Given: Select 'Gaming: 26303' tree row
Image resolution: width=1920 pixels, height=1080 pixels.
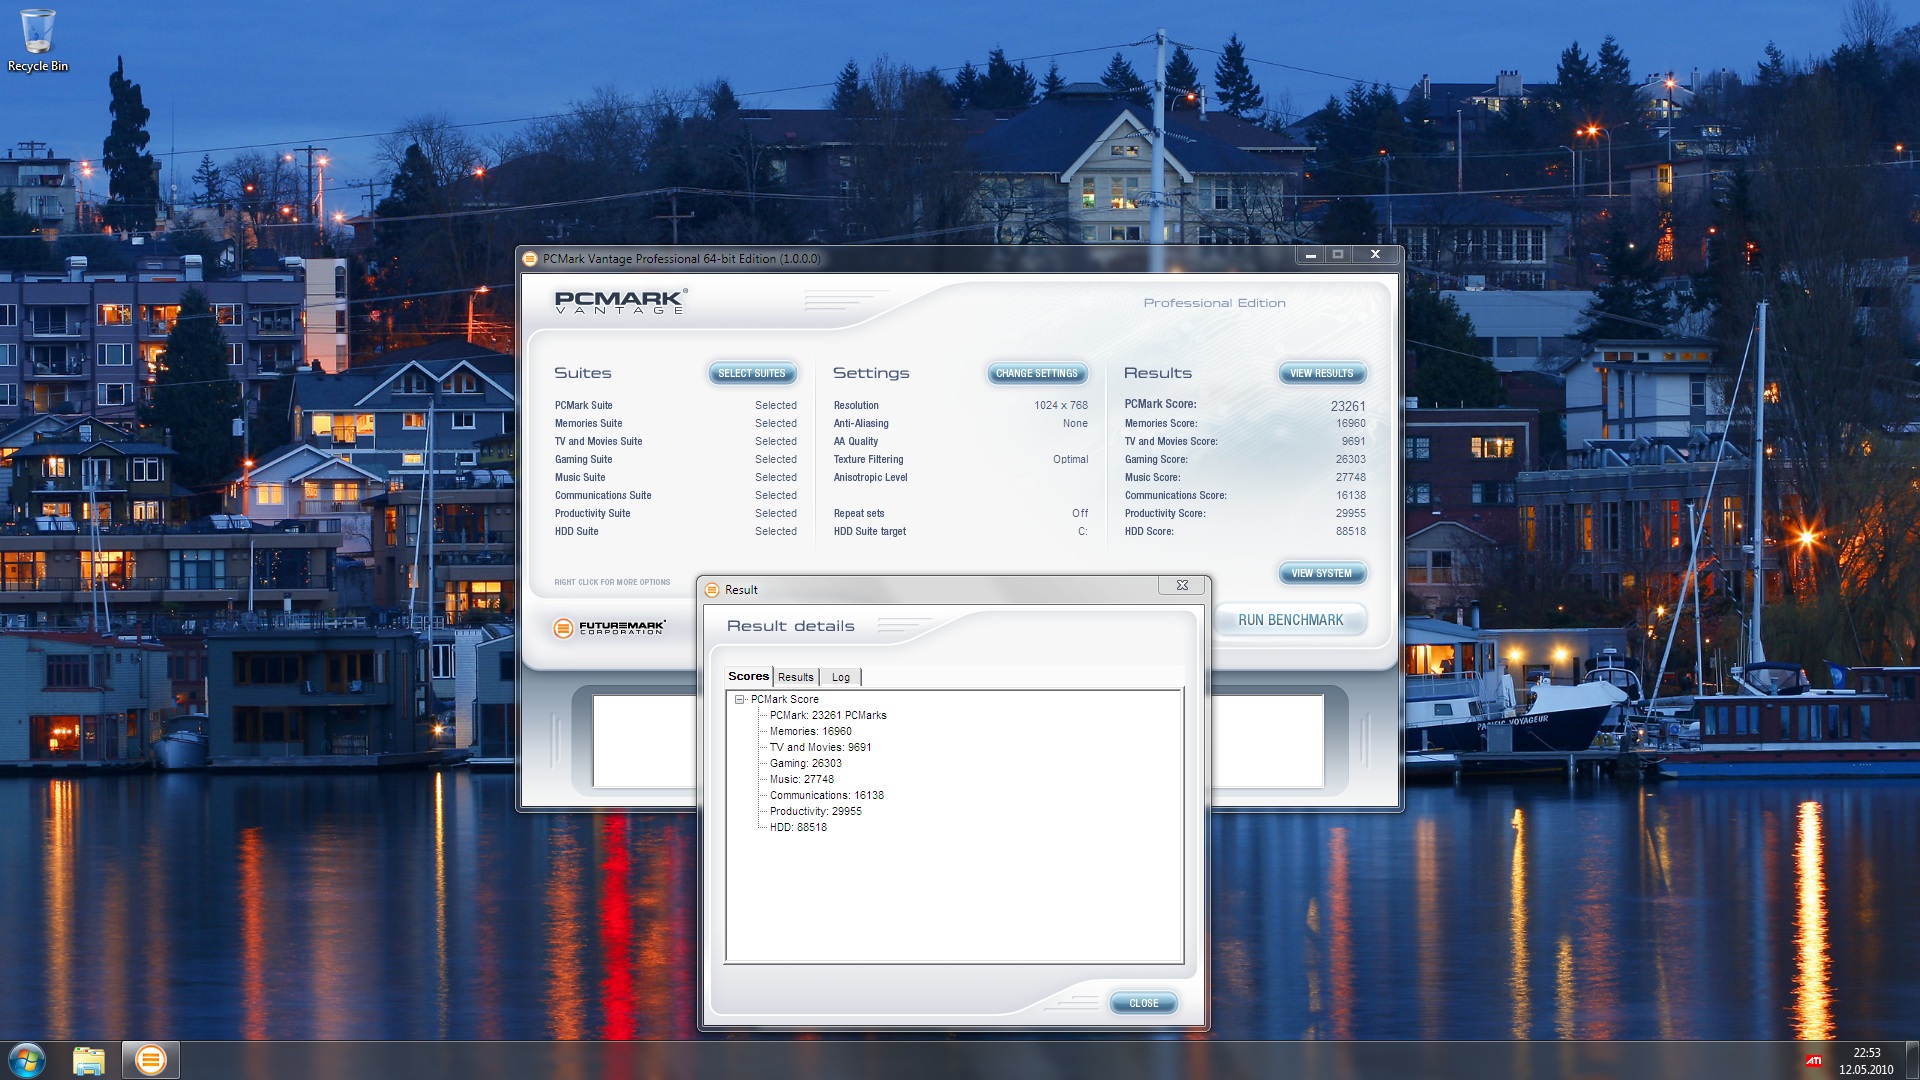Looking at the screenshot, I should (805, 764).
